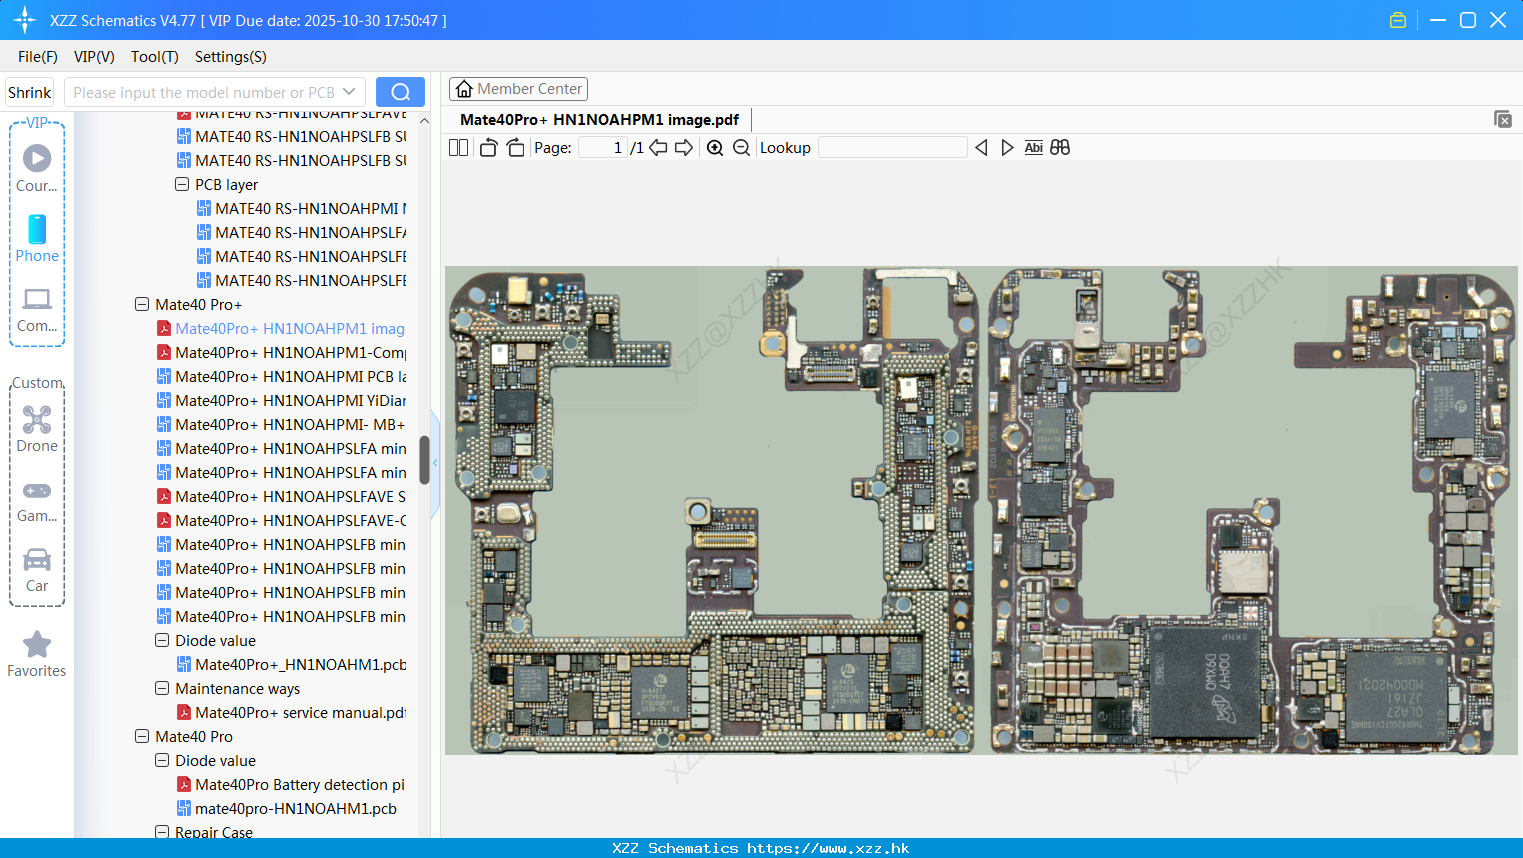Click the tree panel vertical scrollbar thumb
This screenshot has height=858, width=1523.
[424, 460]
